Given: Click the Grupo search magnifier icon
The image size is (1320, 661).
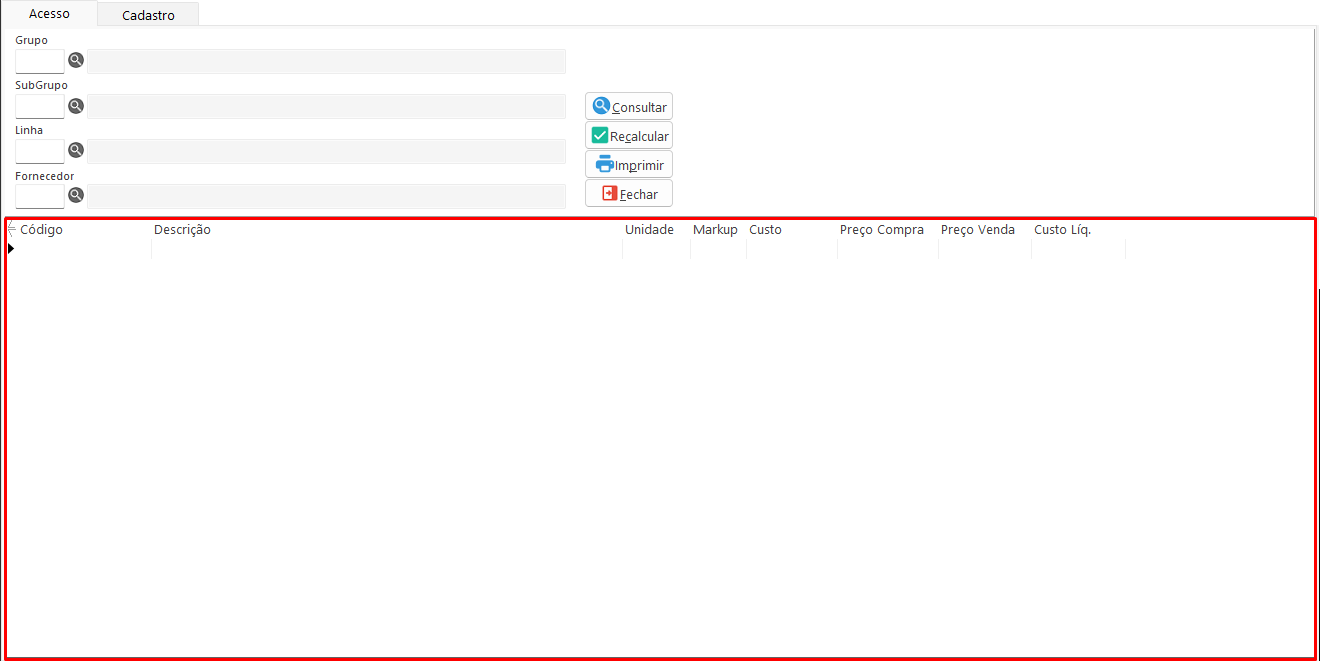Looking at the screenshot, I should click(x=76, y=61).
